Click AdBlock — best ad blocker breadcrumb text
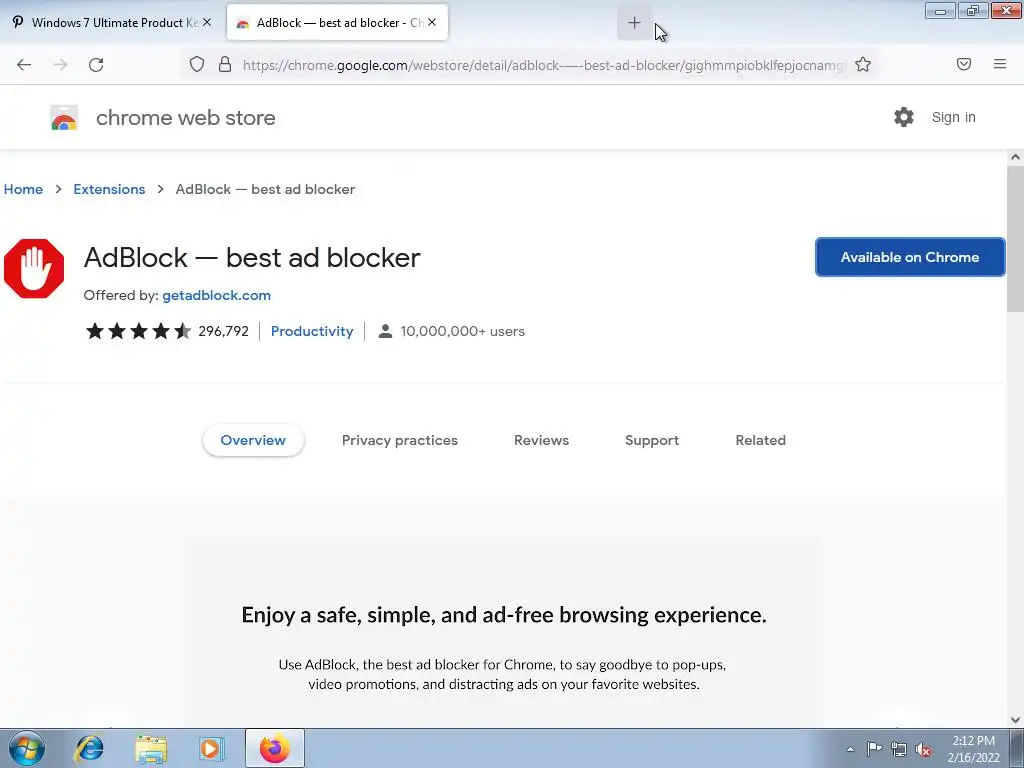This screenshot has width=1024, height=768. 265,189
